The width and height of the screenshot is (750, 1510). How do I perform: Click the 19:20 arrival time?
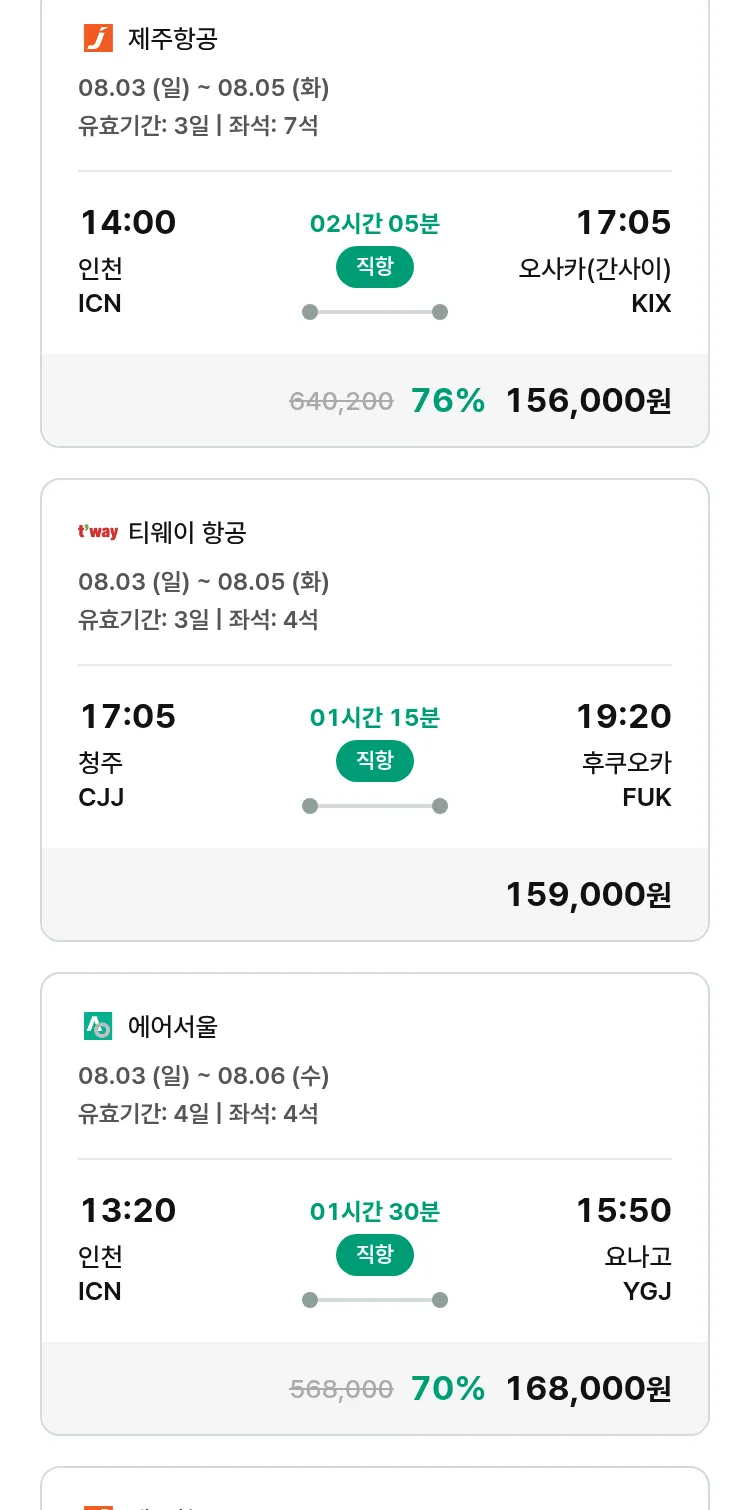pyautogui.click(x=623, y=716)
